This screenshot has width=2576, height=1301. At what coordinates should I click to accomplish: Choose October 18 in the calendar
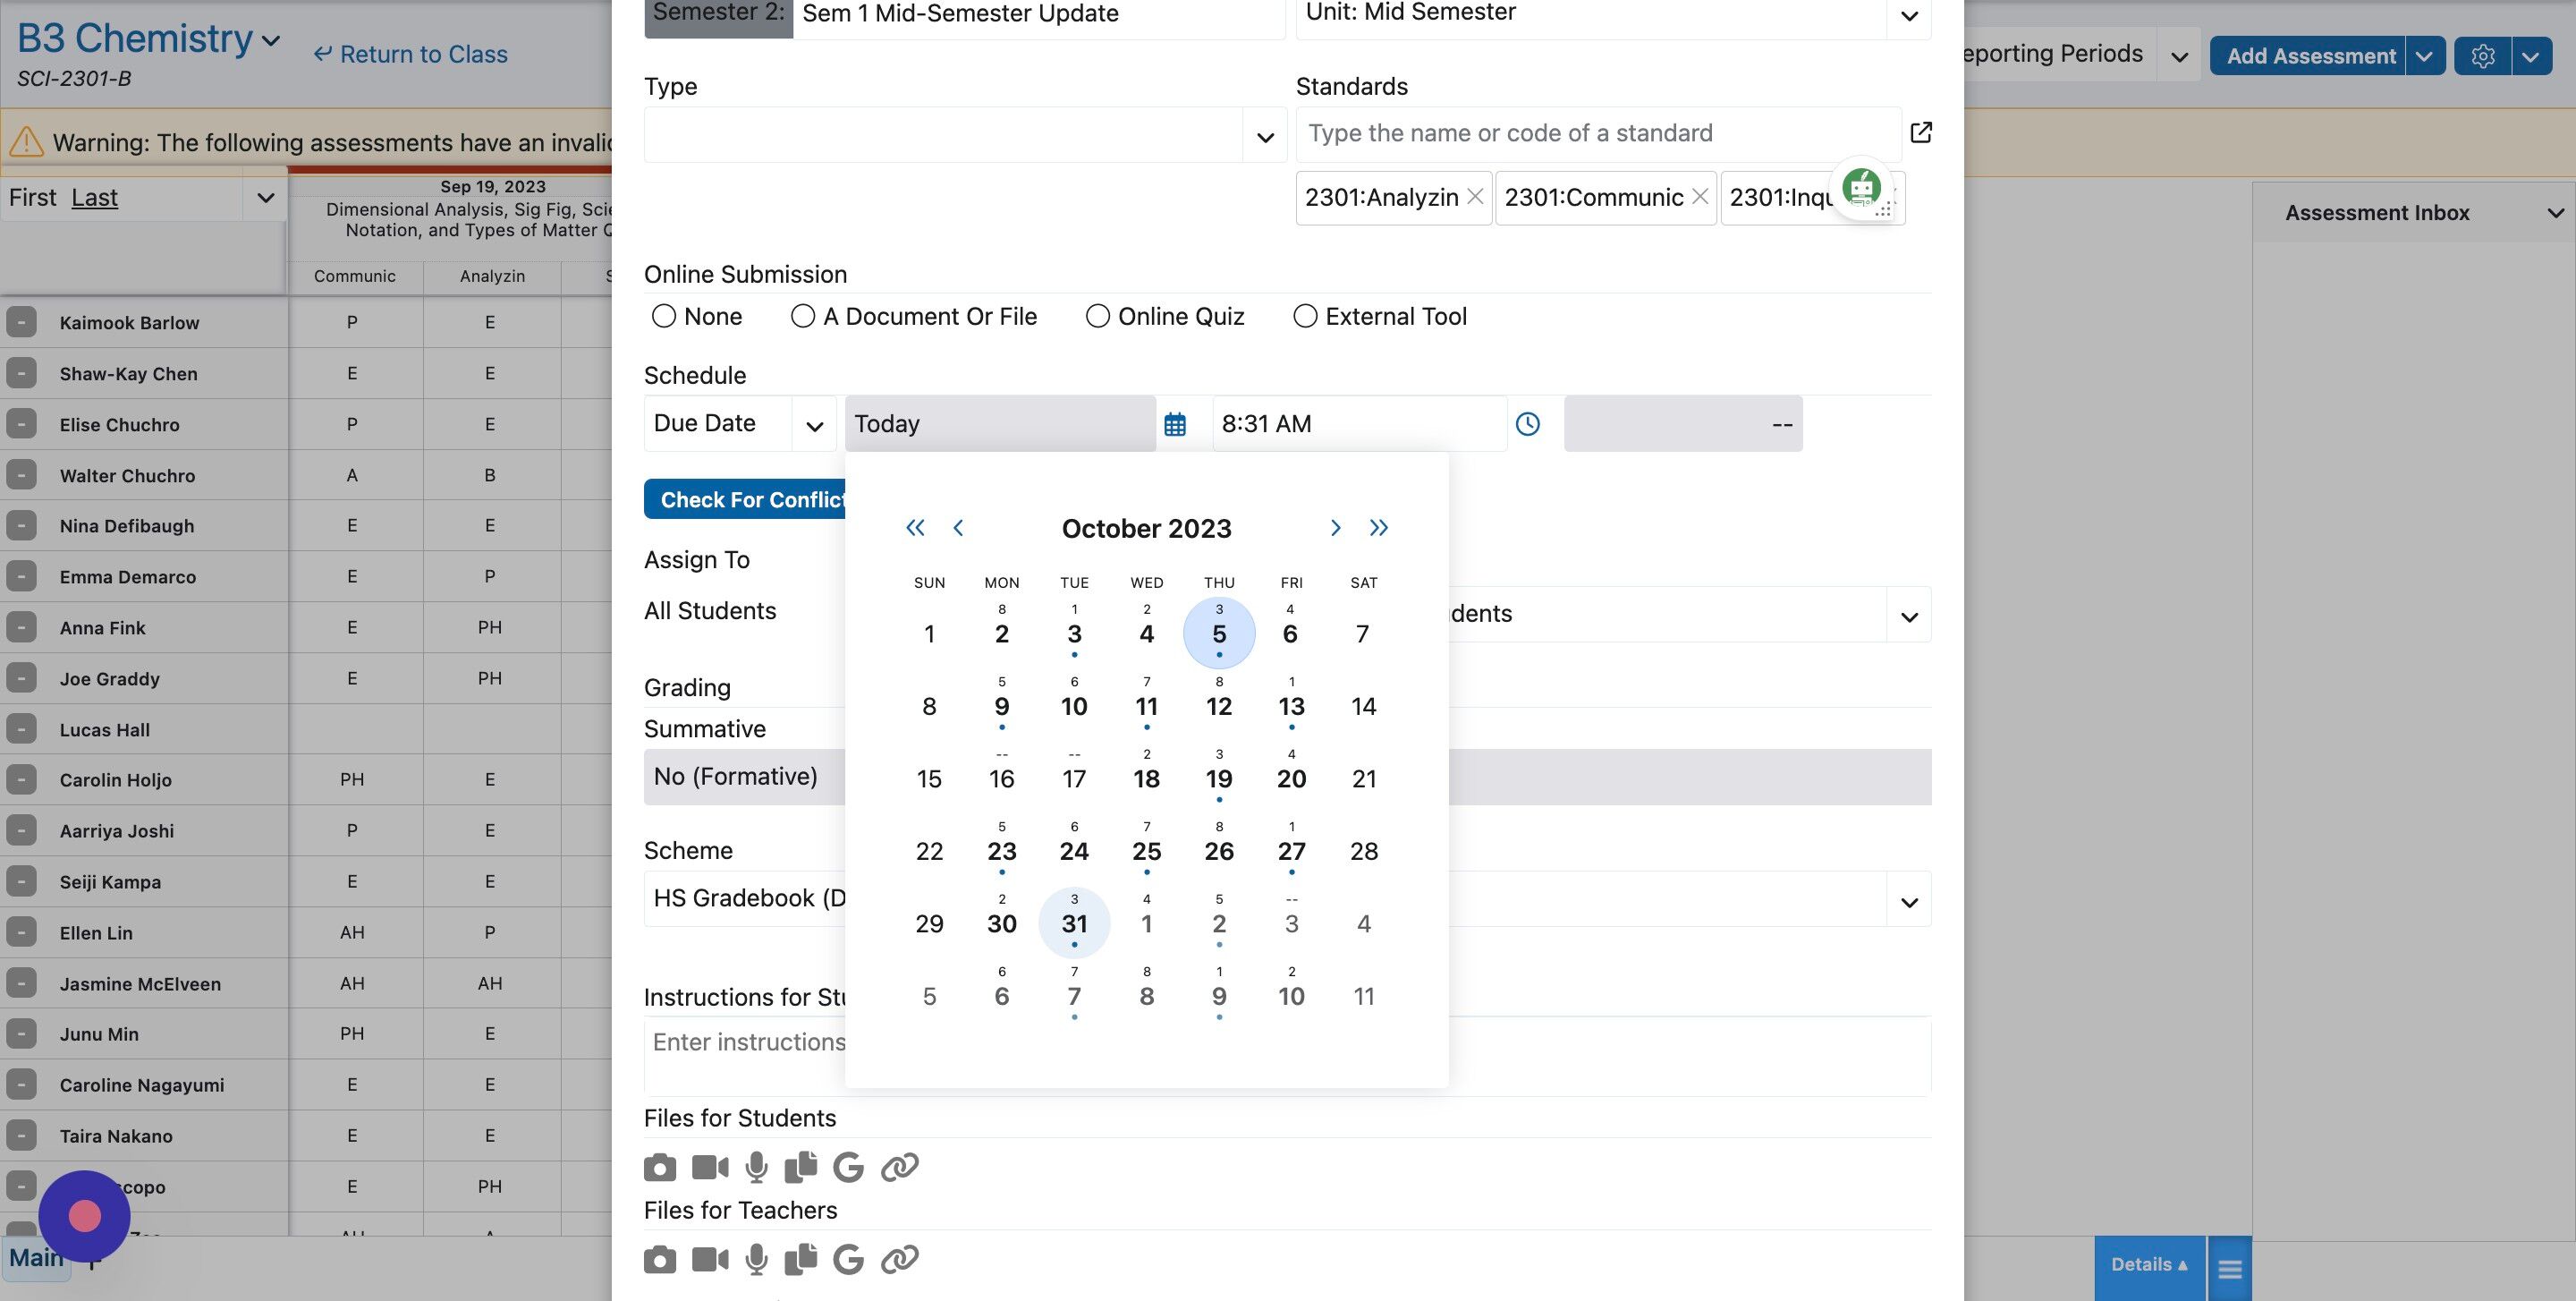[x=1146, y=778]
